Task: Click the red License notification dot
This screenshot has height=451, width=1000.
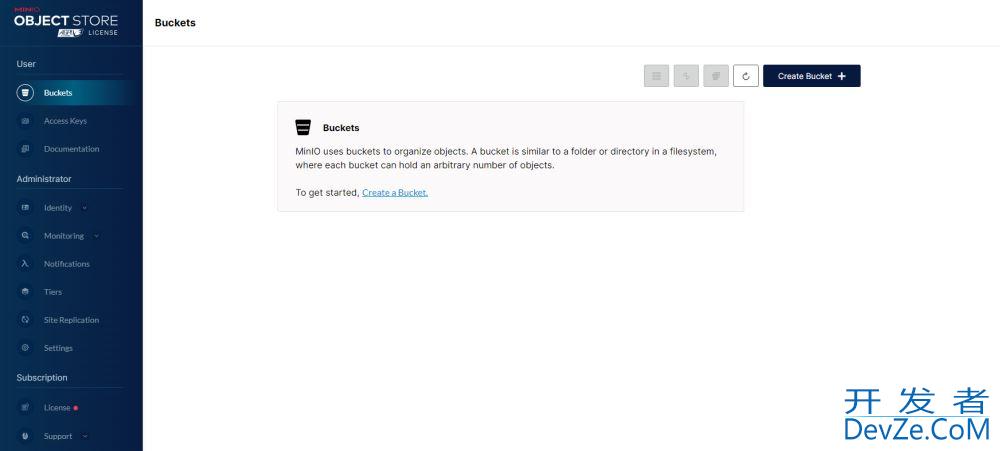Action: (x=76, y=408)
